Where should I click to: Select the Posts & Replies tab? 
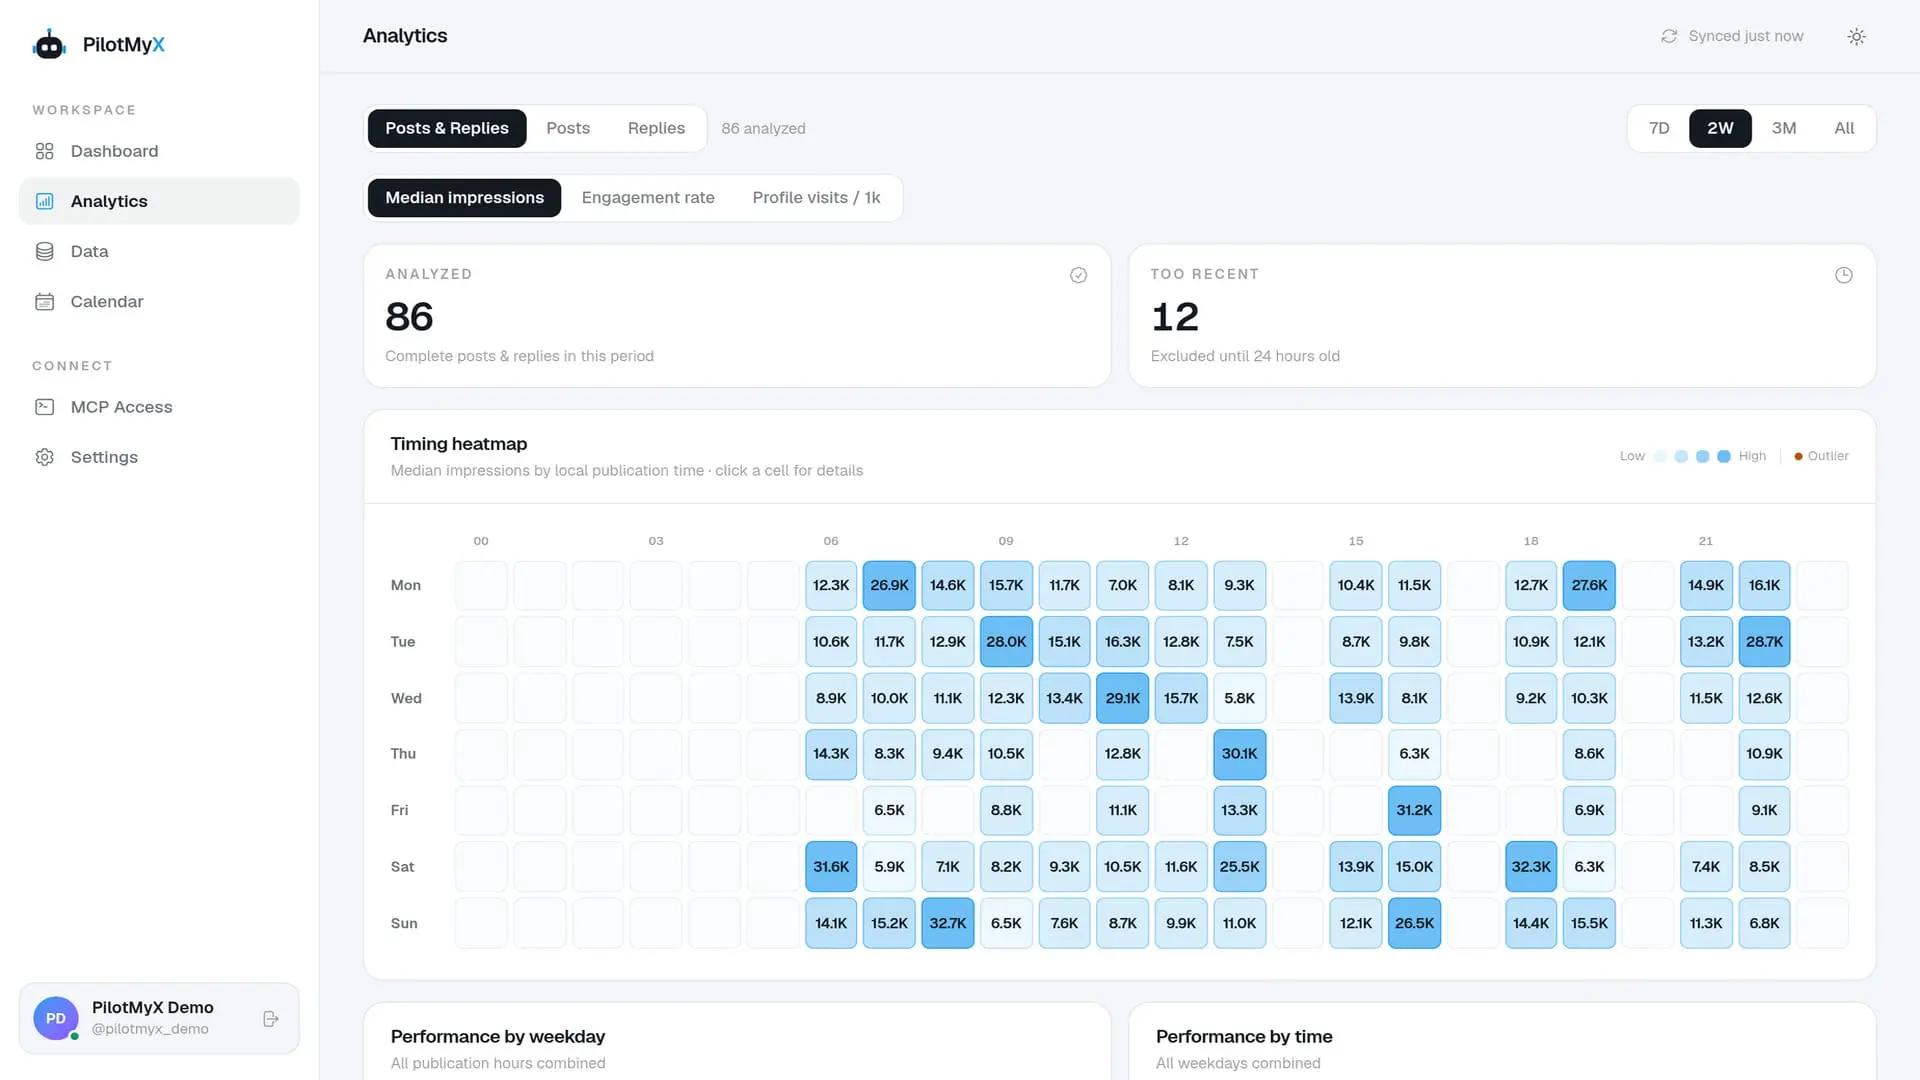(447, 128)
